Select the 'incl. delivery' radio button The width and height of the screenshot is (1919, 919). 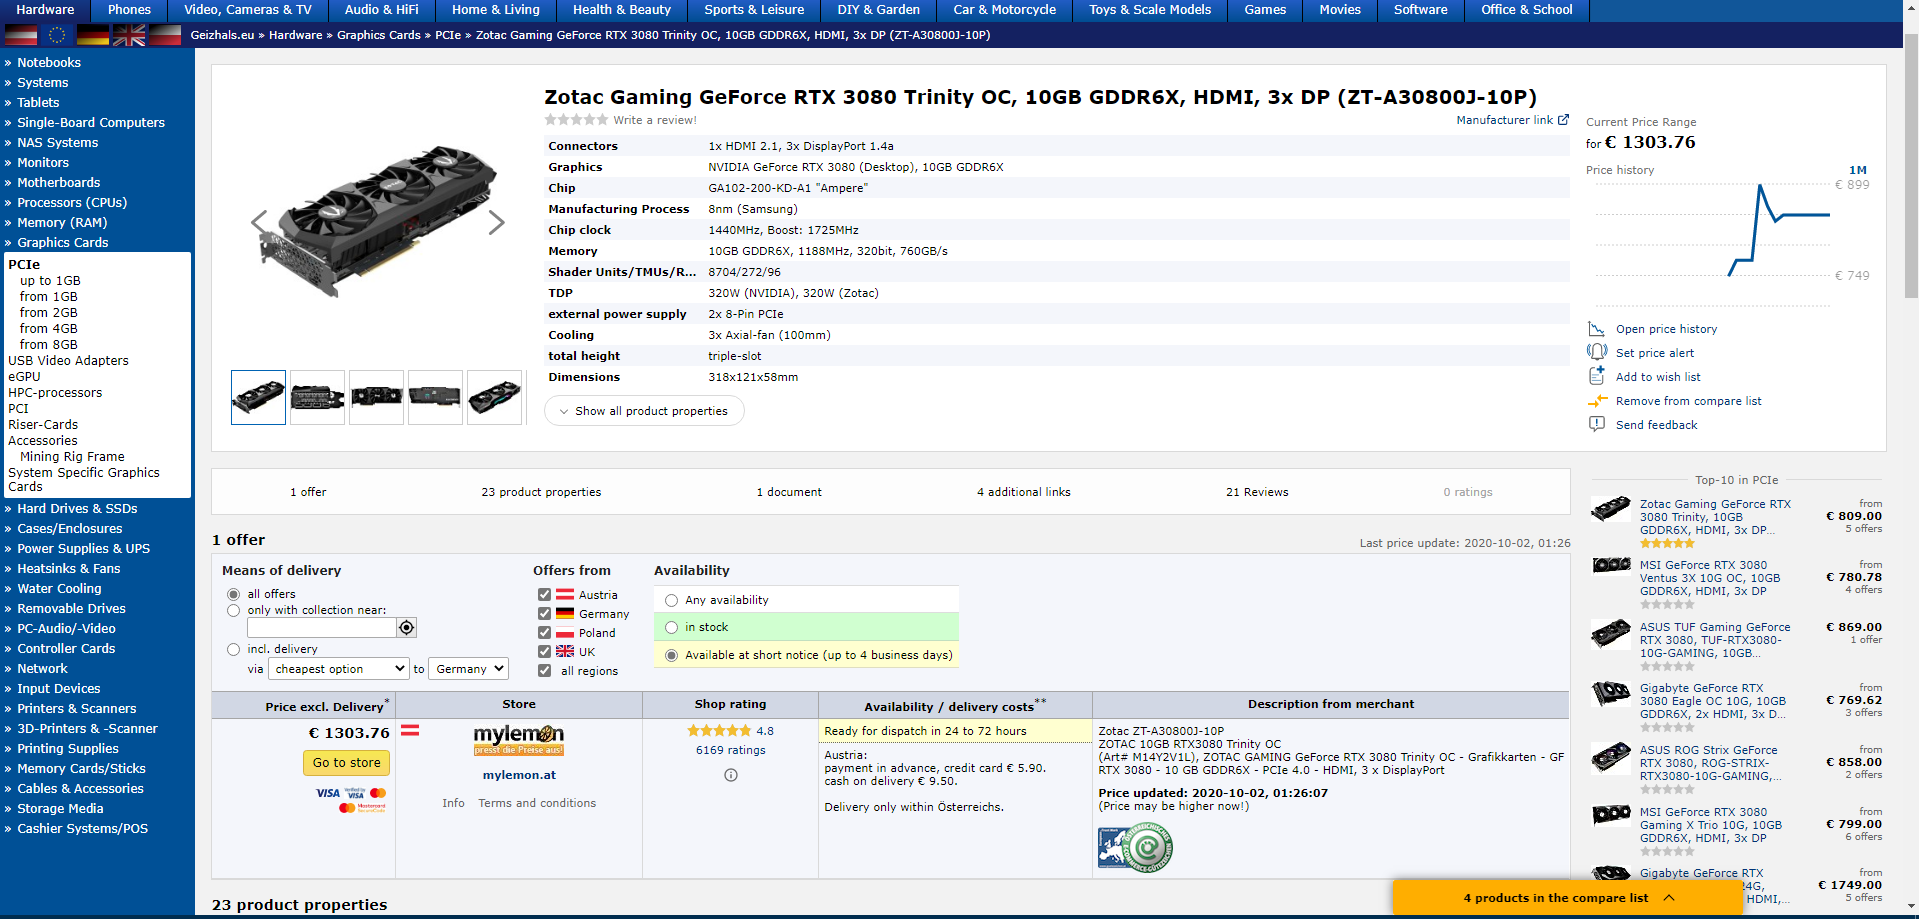click(x=233, y=649)
